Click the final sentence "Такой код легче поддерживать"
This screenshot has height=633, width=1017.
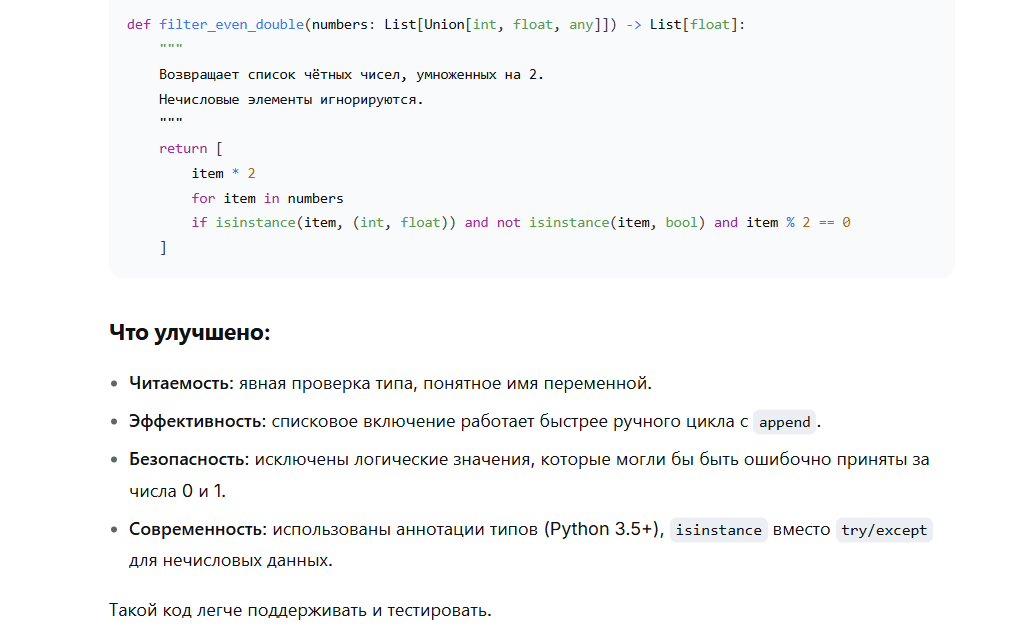click(300, 609)
